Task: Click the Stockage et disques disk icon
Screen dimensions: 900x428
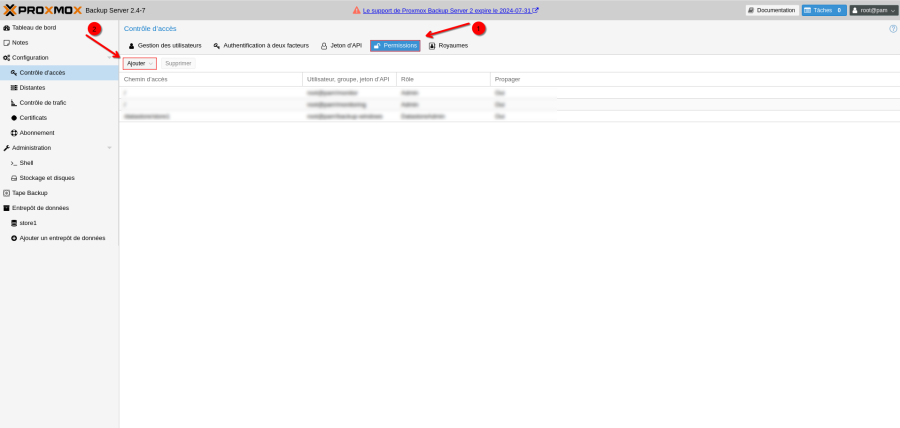Action: click(14, 178)
